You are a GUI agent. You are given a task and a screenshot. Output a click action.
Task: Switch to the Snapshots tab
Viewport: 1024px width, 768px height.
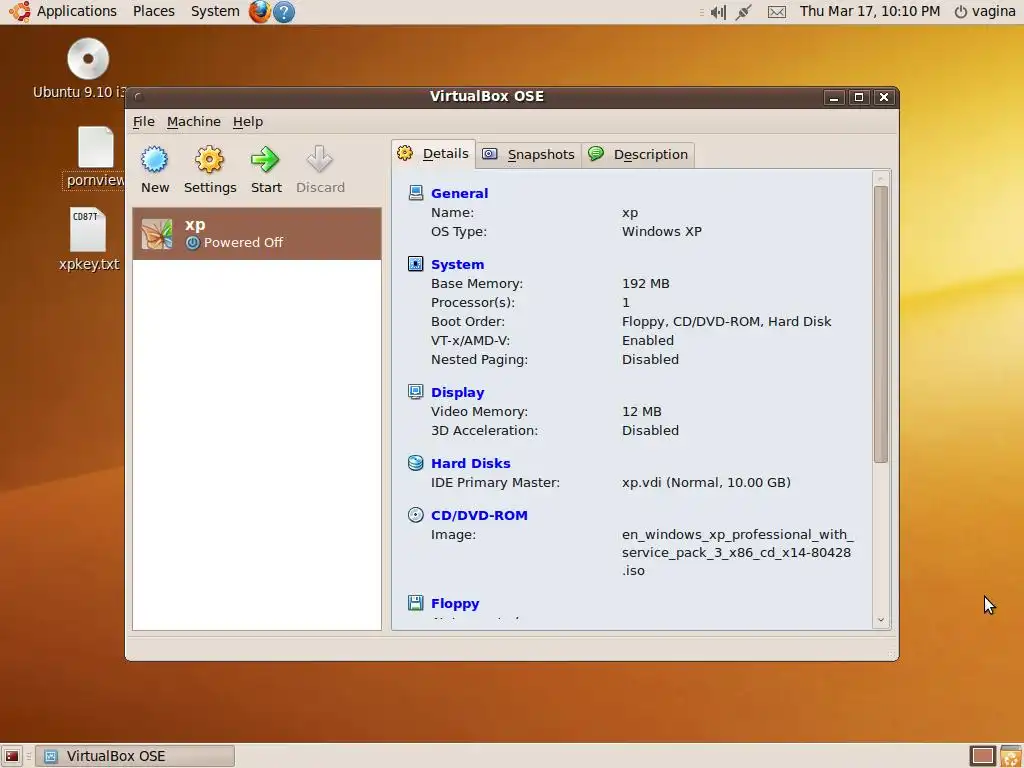528,155
